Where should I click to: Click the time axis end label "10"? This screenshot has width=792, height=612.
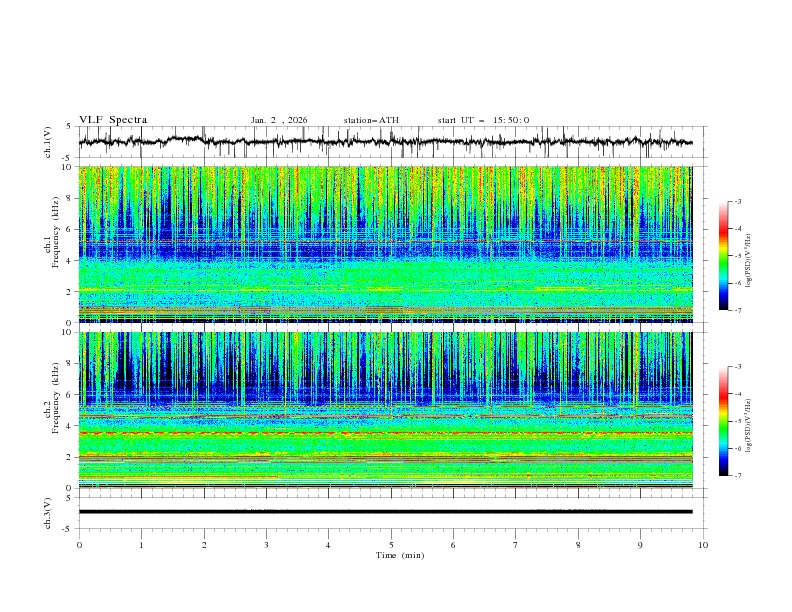(703, 545)
